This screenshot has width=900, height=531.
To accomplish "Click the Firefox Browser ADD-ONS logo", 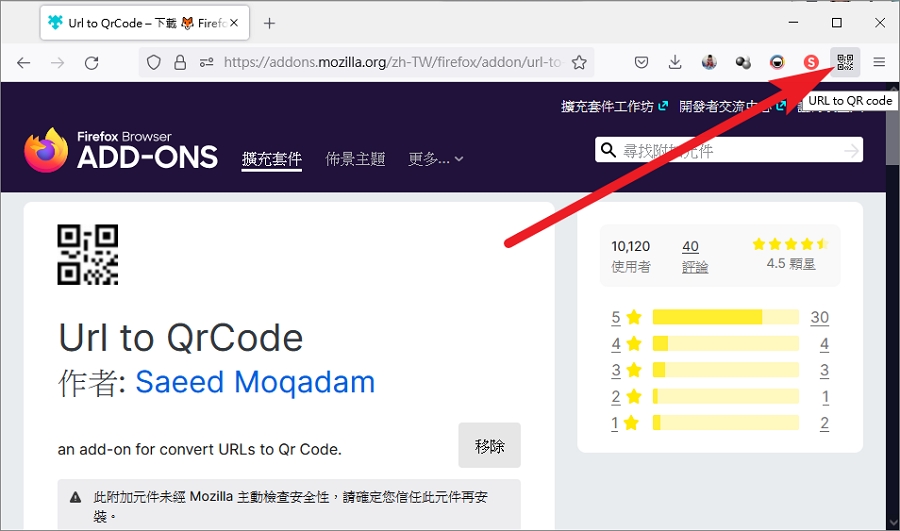I will point(121,150).
